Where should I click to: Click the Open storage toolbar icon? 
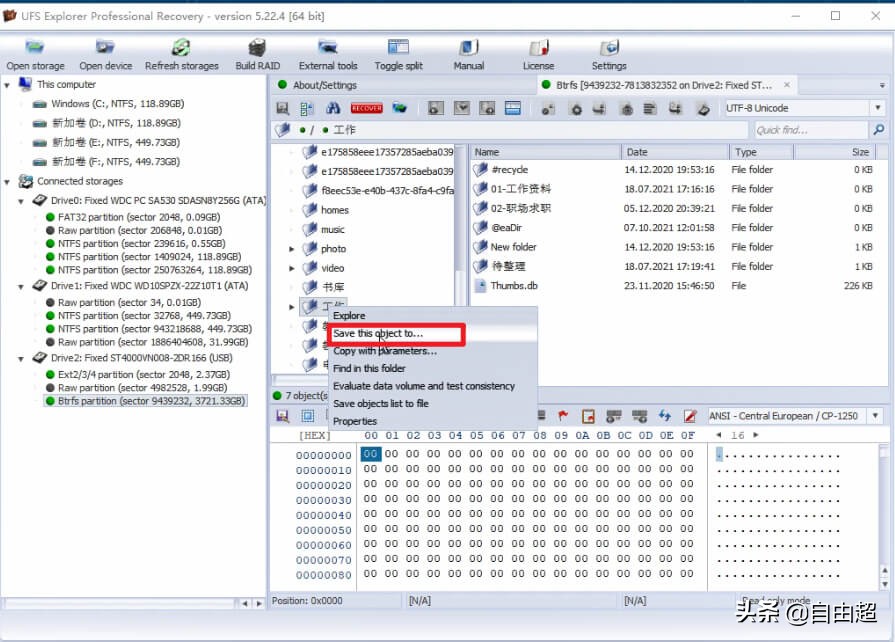click(x=35, y=47)
